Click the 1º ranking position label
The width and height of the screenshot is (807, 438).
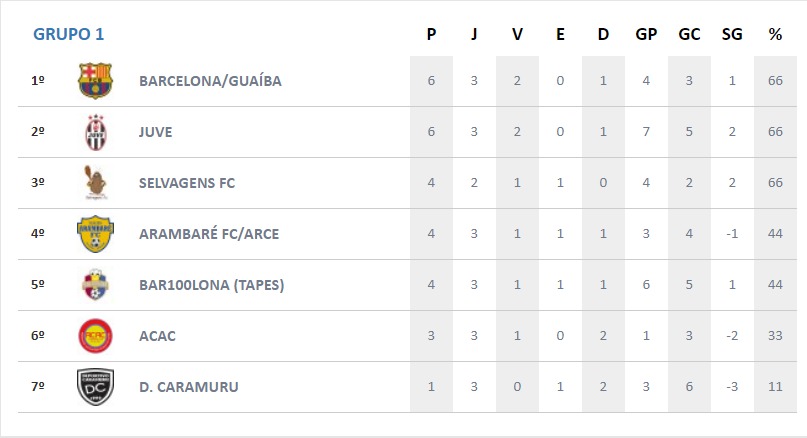point(38,81)
